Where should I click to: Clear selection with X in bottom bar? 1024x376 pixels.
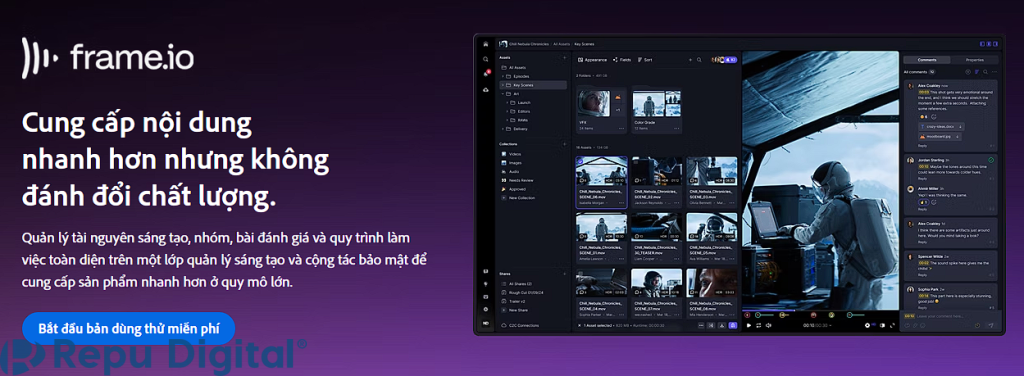point(580,325)
